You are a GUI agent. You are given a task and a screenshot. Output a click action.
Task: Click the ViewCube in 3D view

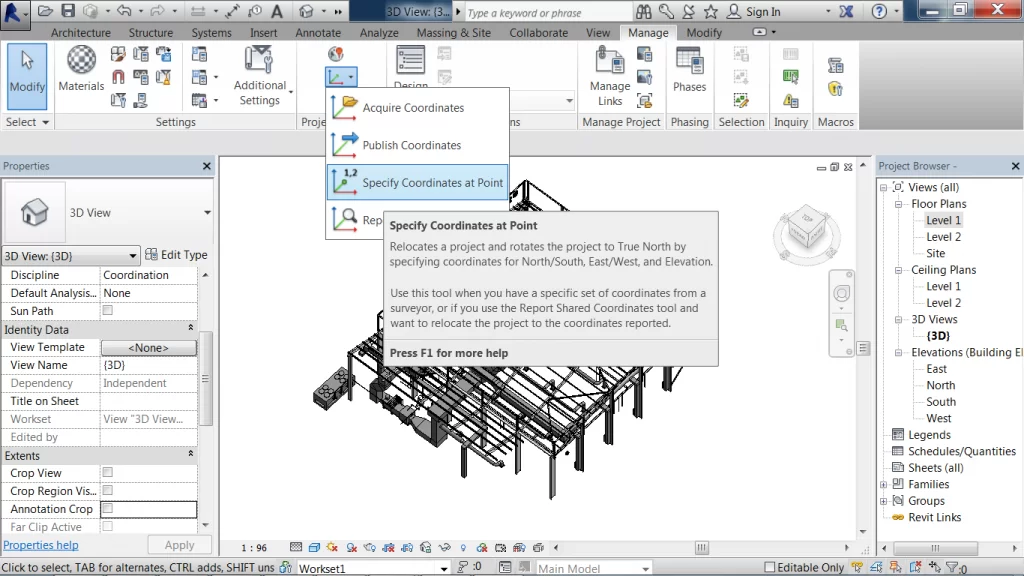point(808,227)
